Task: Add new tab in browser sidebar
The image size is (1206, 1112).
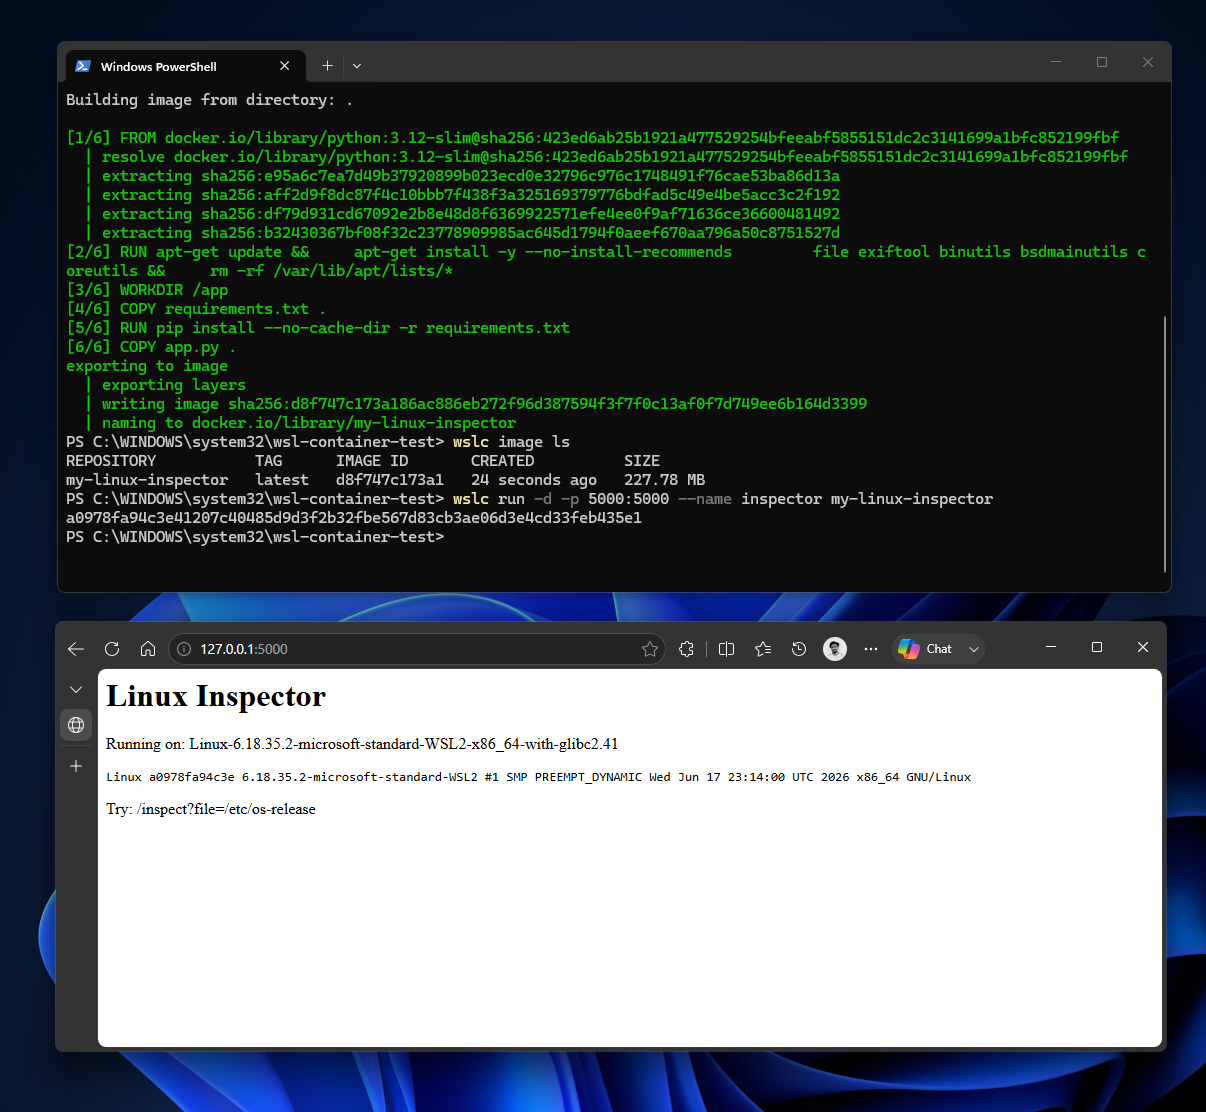Action: pyautogui.click(x=76, y=766)
